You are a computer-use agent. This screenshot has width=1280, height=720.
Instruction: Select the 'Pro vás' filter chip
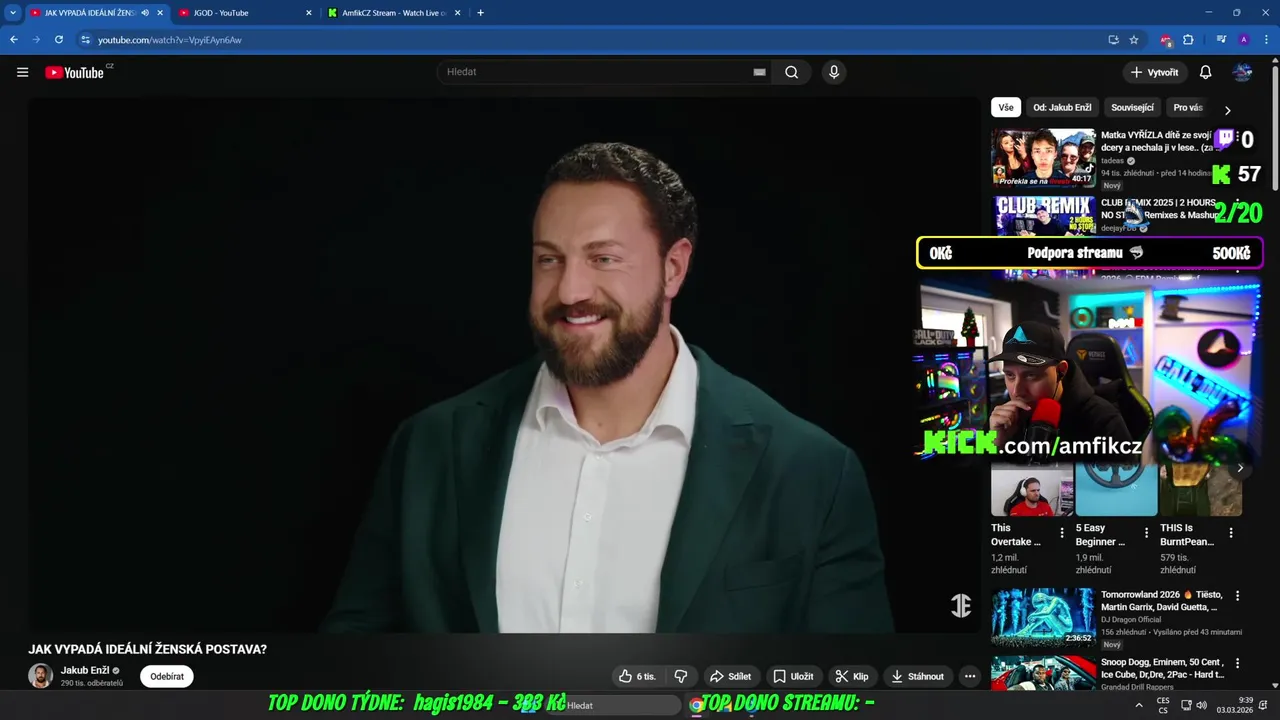point(1188,107)
